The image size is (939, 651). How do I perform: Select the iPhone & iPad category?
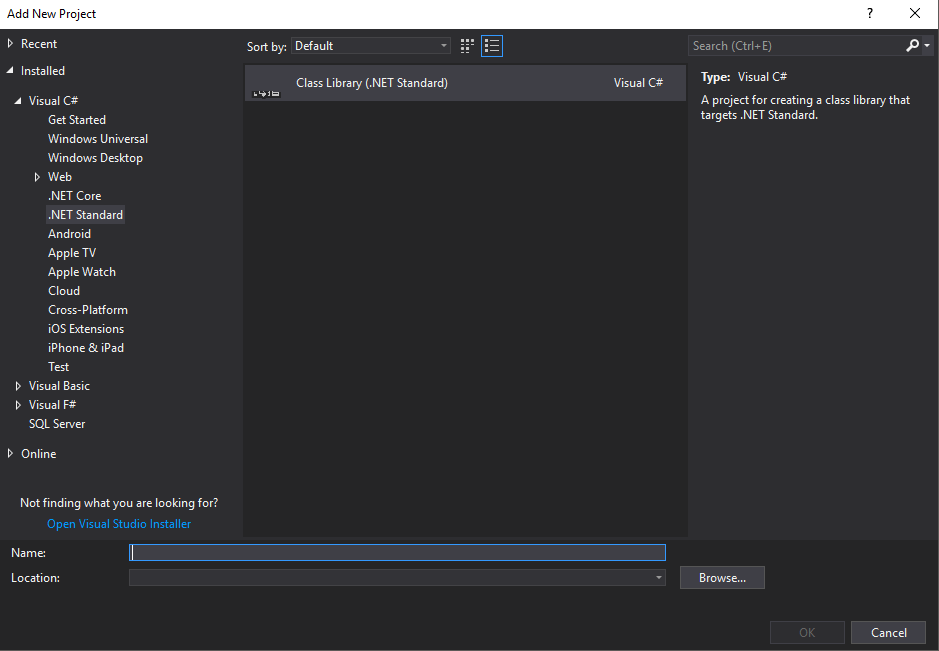86,348
